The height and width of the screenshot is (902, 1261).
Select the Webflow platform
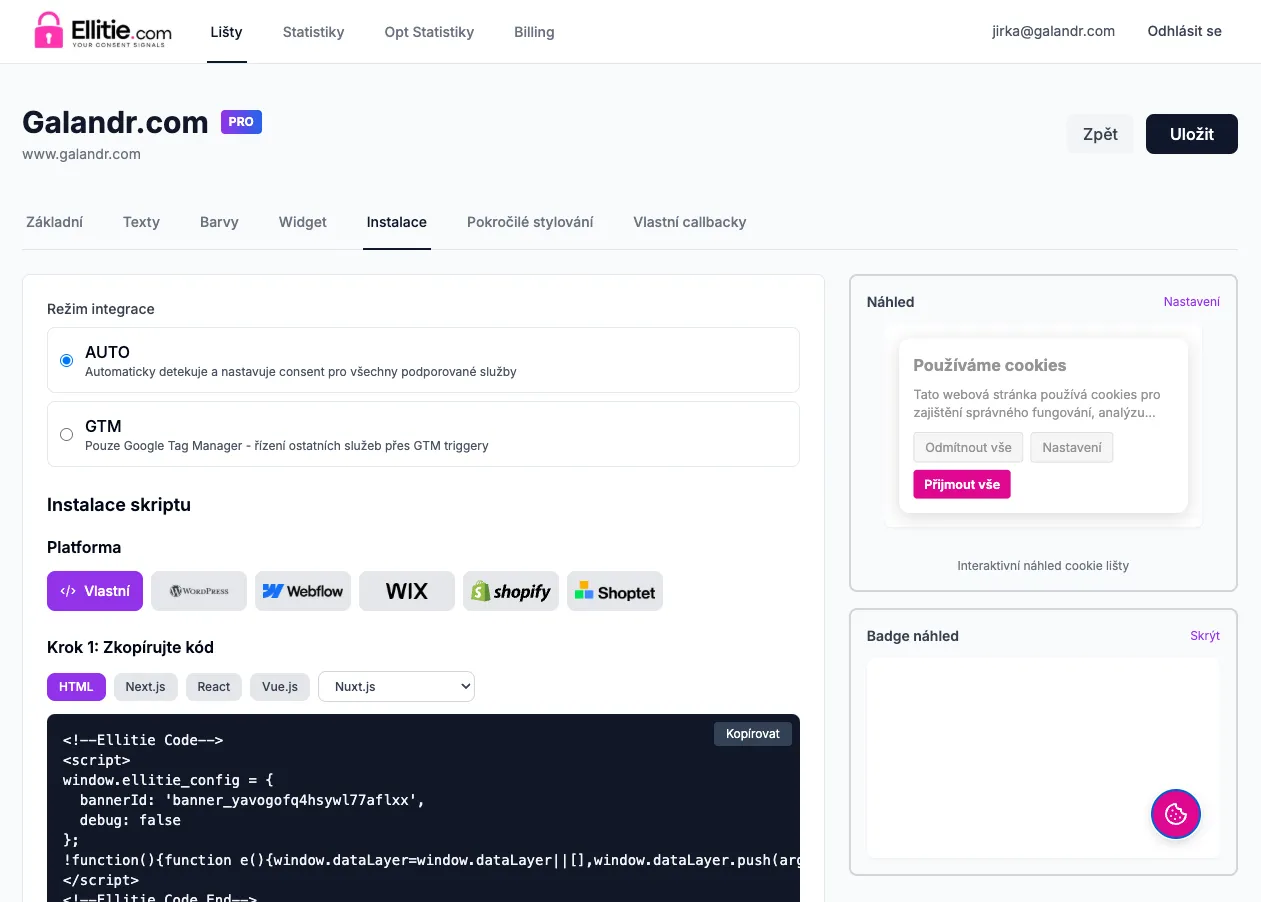(x=302, y=591)
